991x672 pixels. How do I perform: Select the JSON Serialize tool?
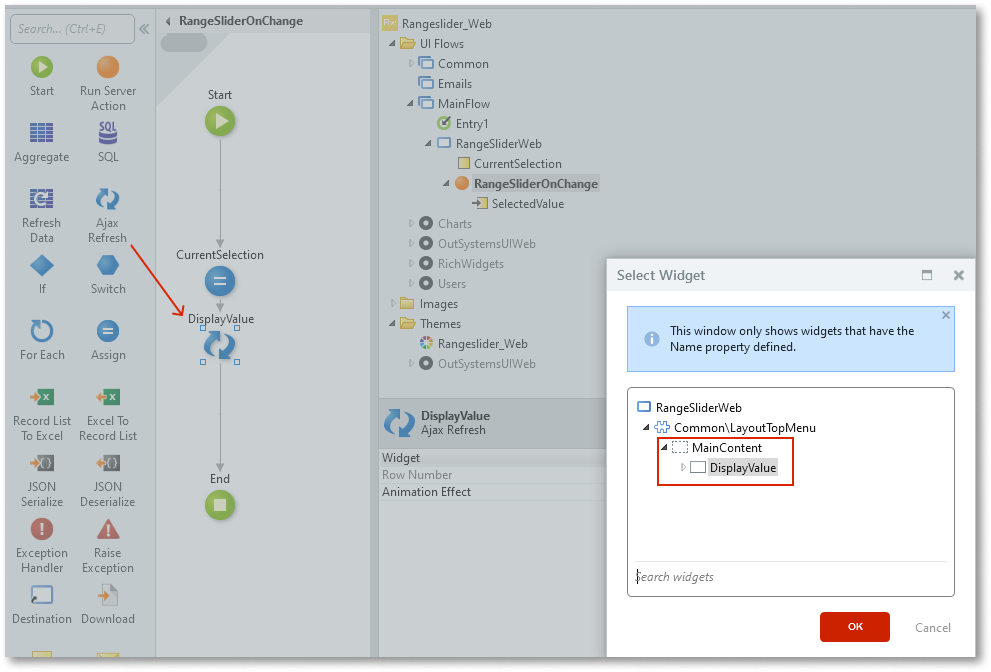click(x=41, y=463)
